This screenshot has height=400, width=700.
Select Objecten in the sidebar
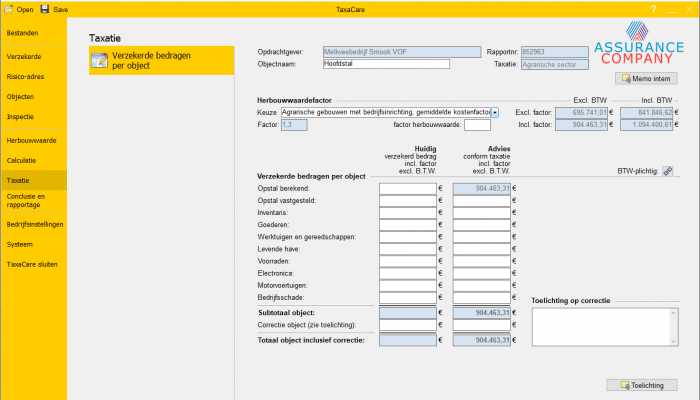20,97
